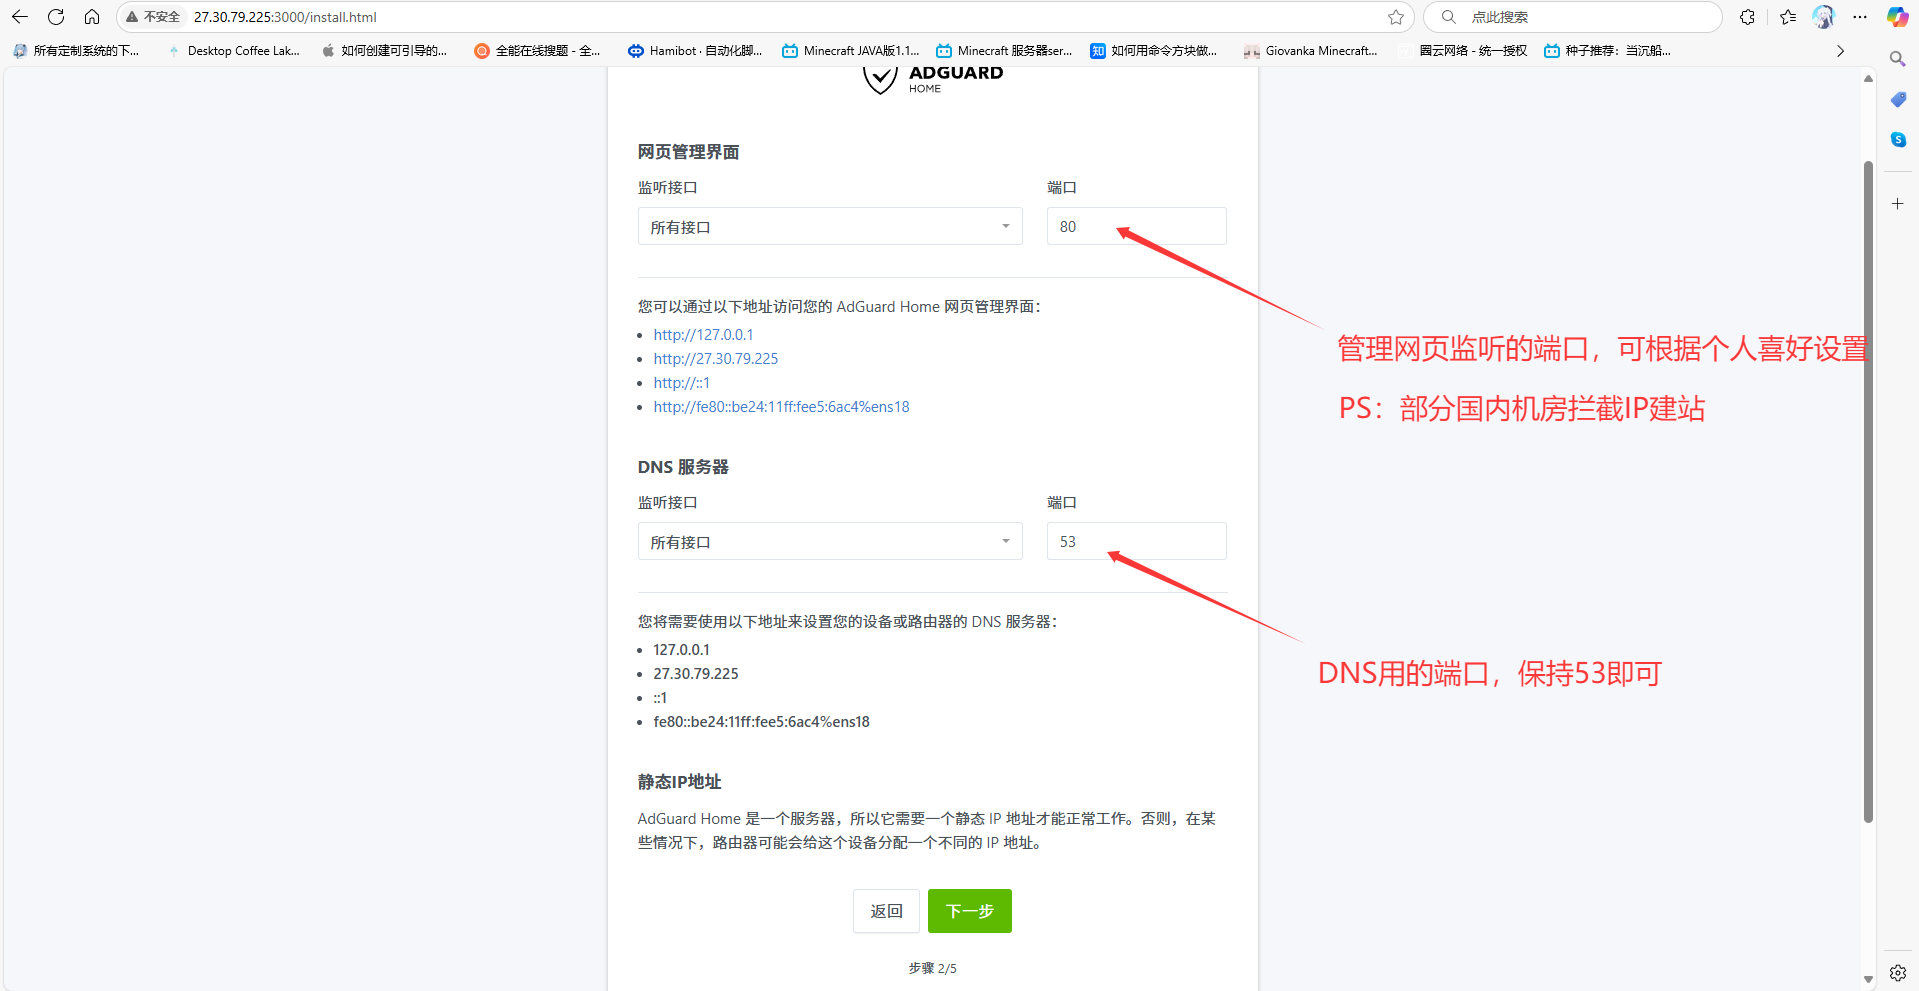Go to the browser home page

pyautogui.click(x=92, y=17)
